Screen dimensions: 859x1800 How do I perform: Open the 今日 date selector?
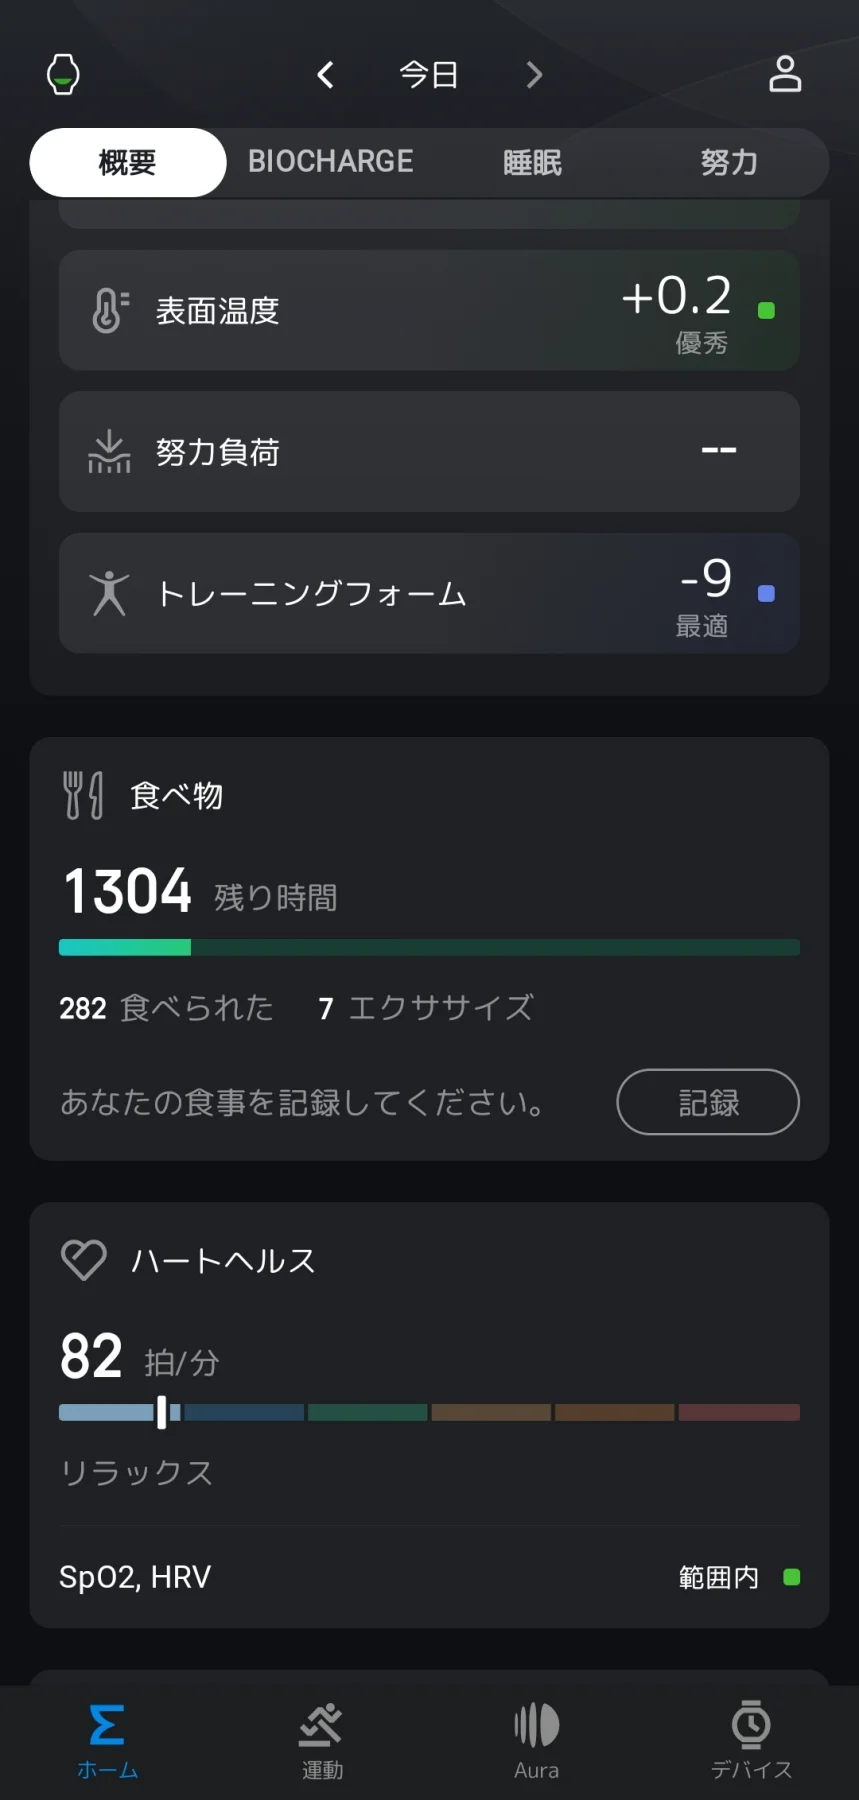[429, 75]
